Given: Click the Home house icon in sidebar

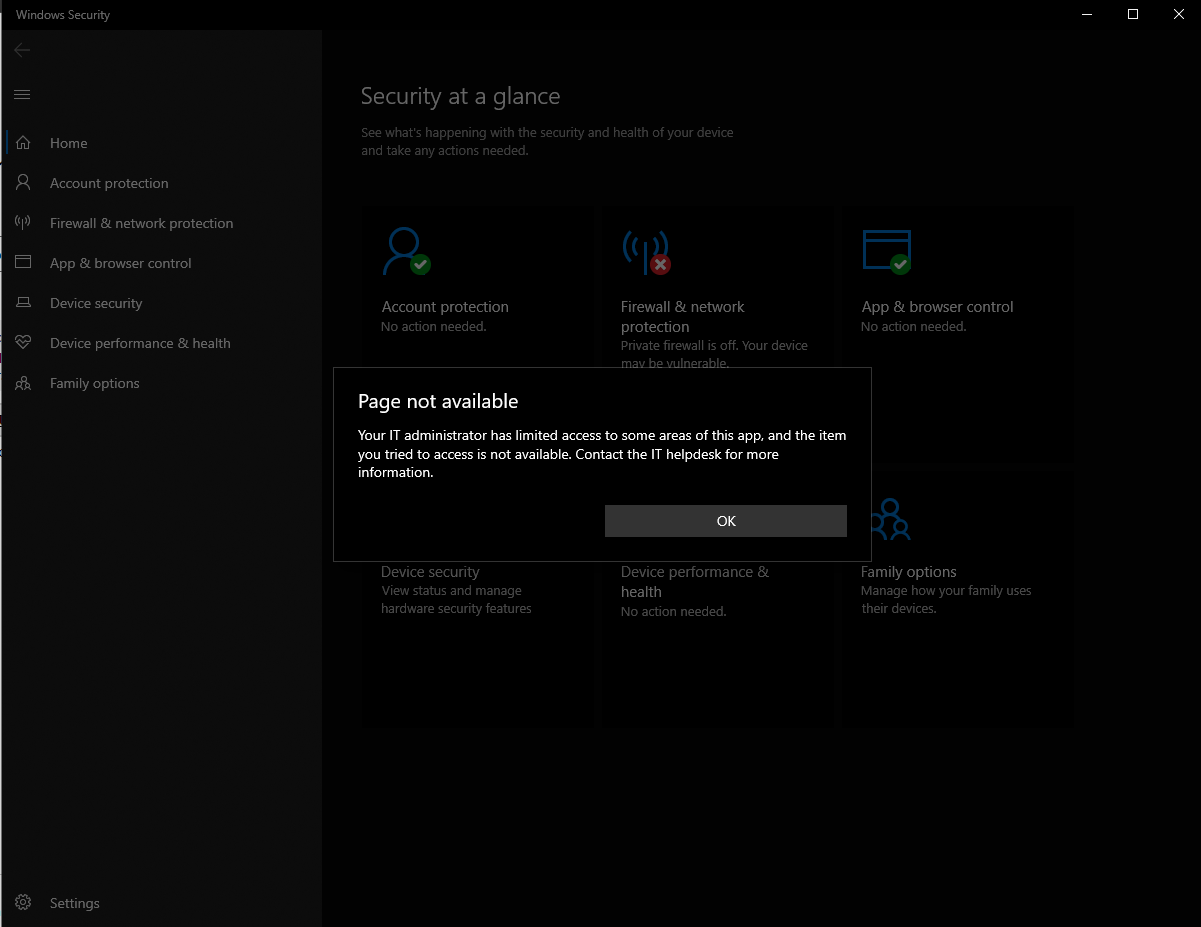Looking at the screenshot, I should tap(23, 143).
